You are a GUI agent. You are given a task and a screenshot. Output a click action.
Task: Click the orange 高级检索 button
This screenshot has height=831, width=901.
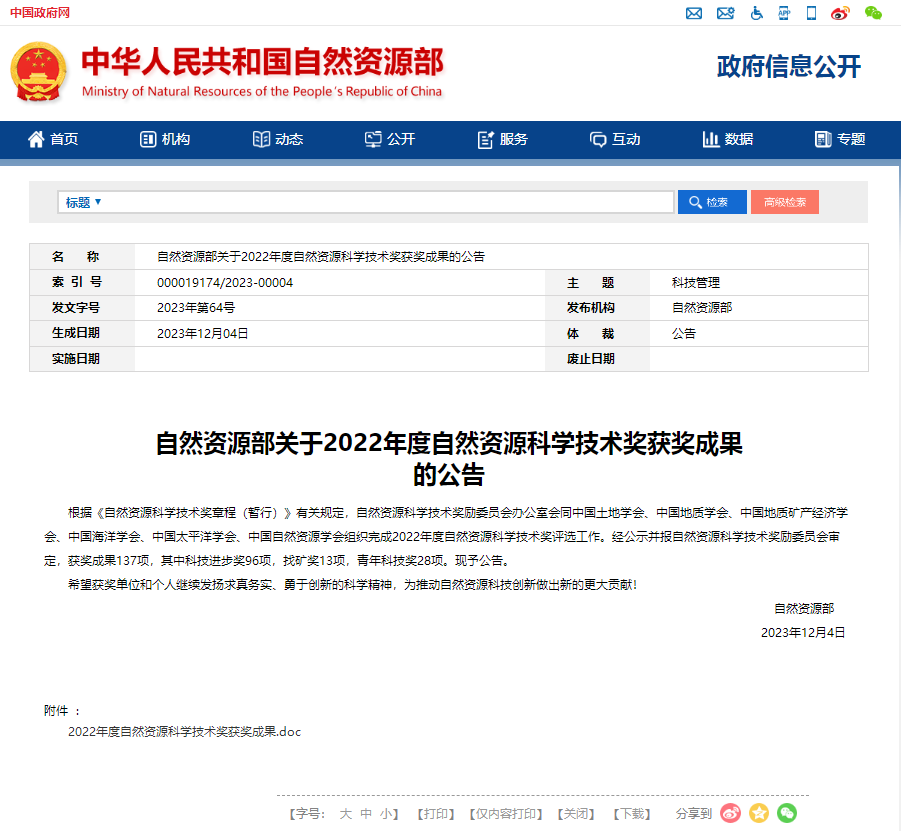point(784,202)
